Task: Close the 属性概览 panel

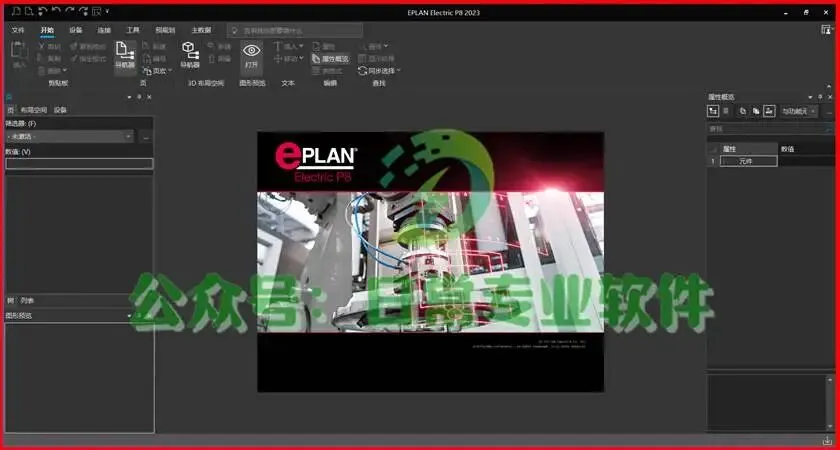Action: (830, 97)
